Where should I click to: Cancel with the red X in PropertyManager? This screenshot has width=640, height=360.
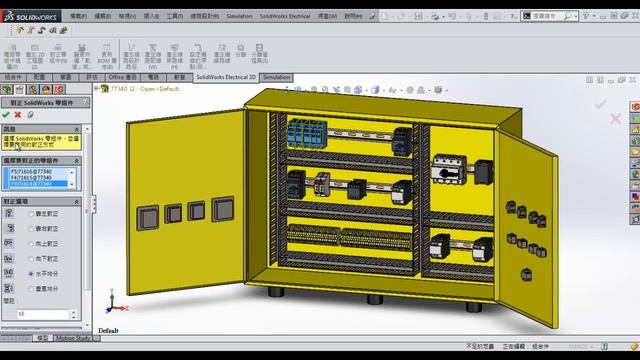tap(18, 115)
